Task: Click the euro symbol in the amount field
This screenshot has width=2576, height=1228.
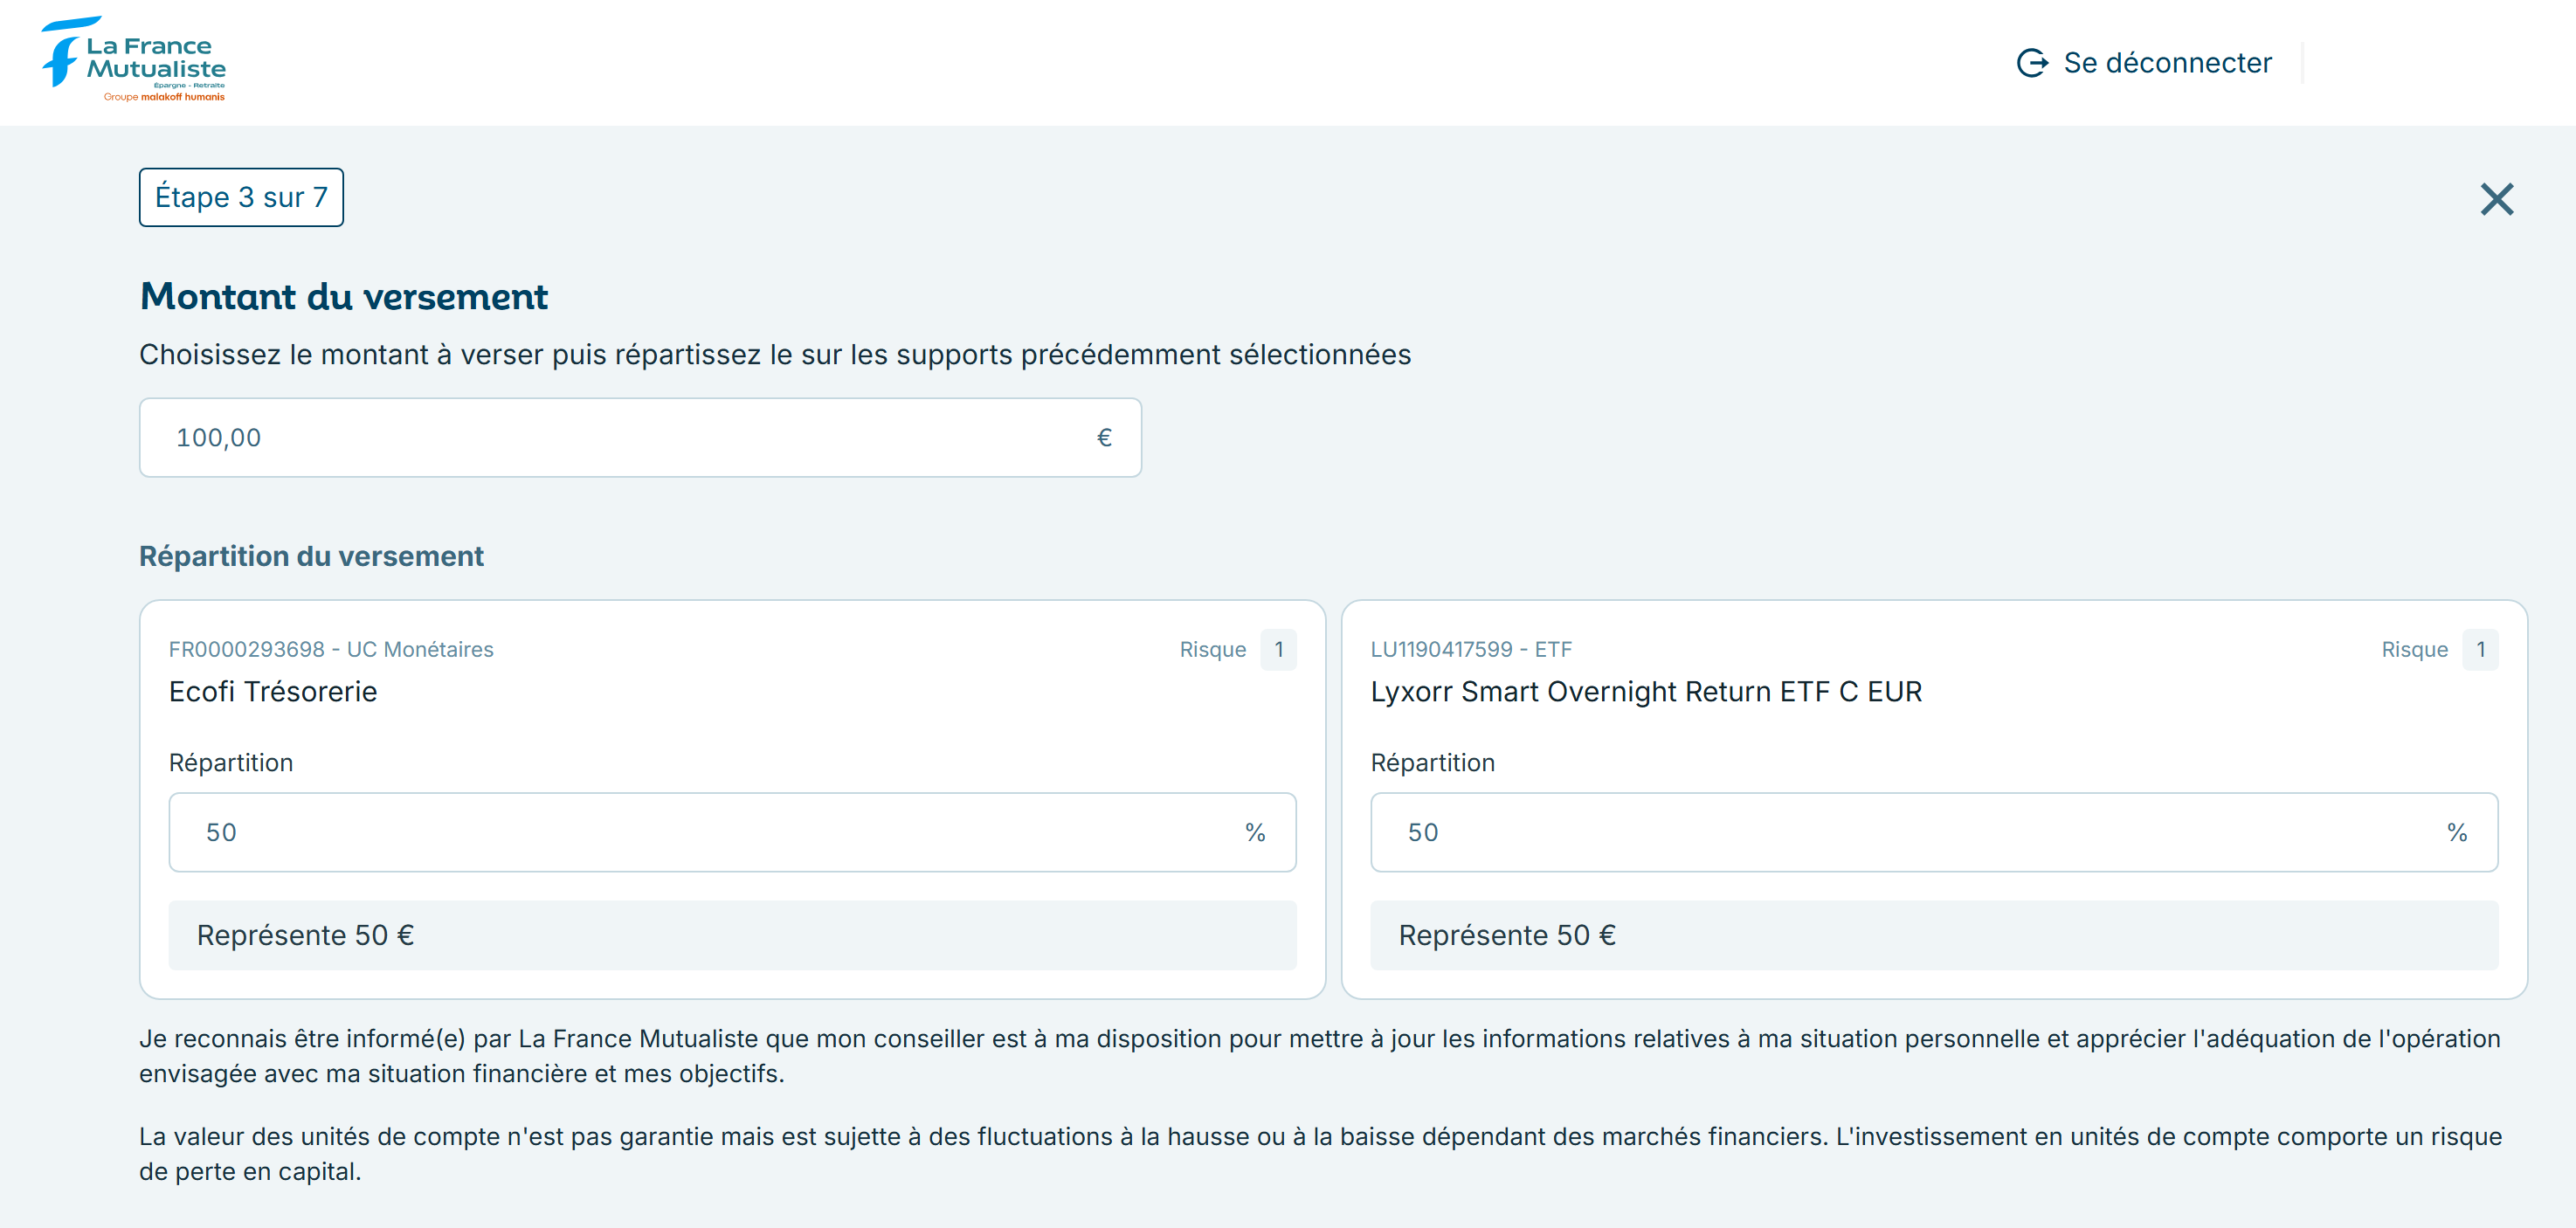Action: [1103, 437]
